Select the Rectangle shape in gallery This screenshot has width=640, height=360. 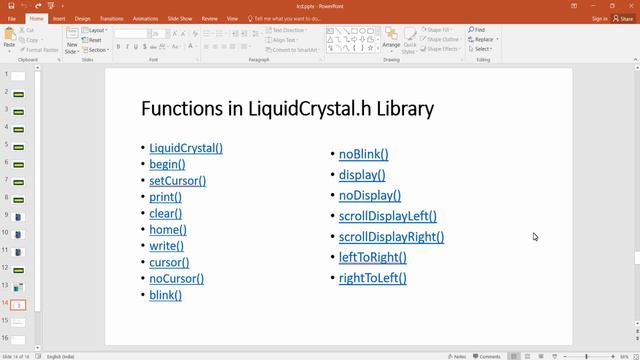point(354,31)
